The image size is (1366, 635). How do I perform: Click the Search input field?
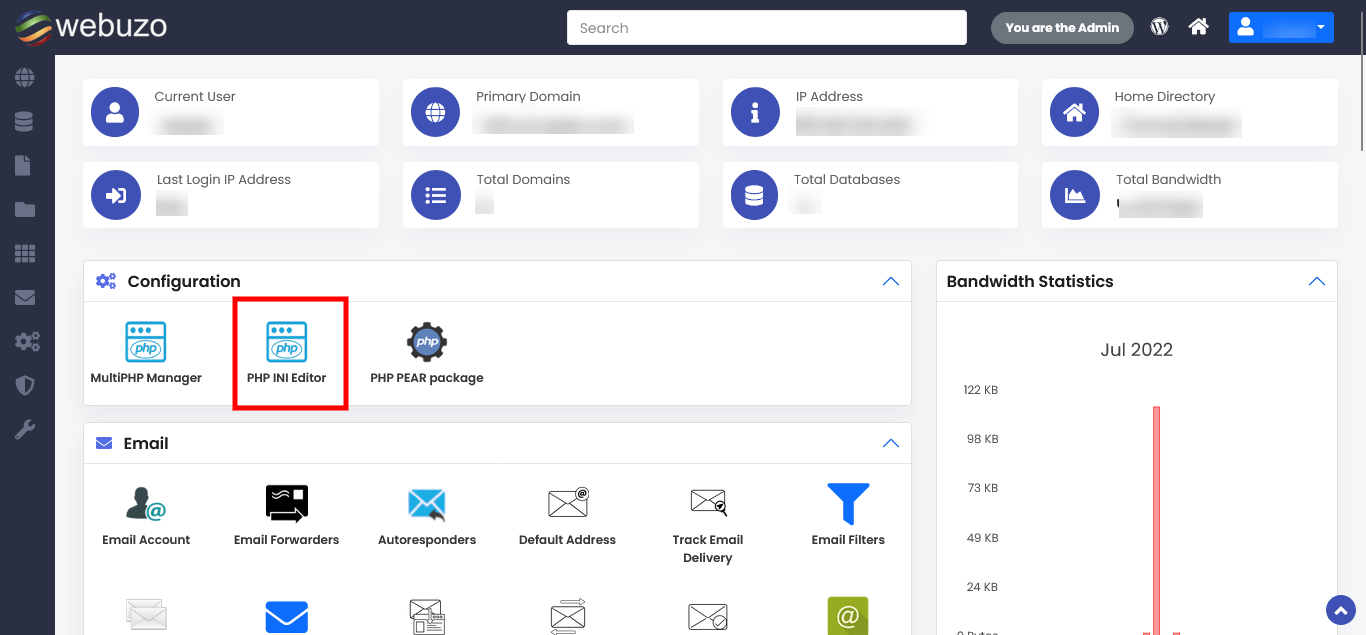coord(766,28)
